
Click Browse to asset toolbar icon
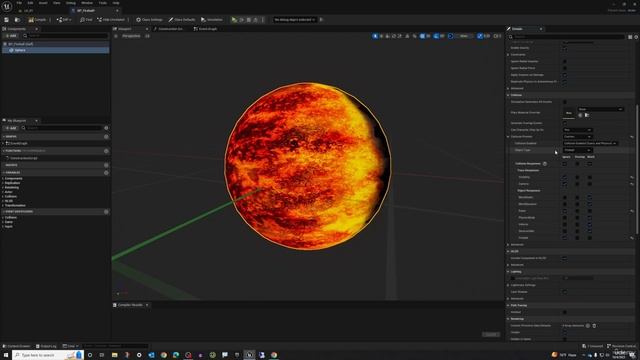tap(17, 20)
